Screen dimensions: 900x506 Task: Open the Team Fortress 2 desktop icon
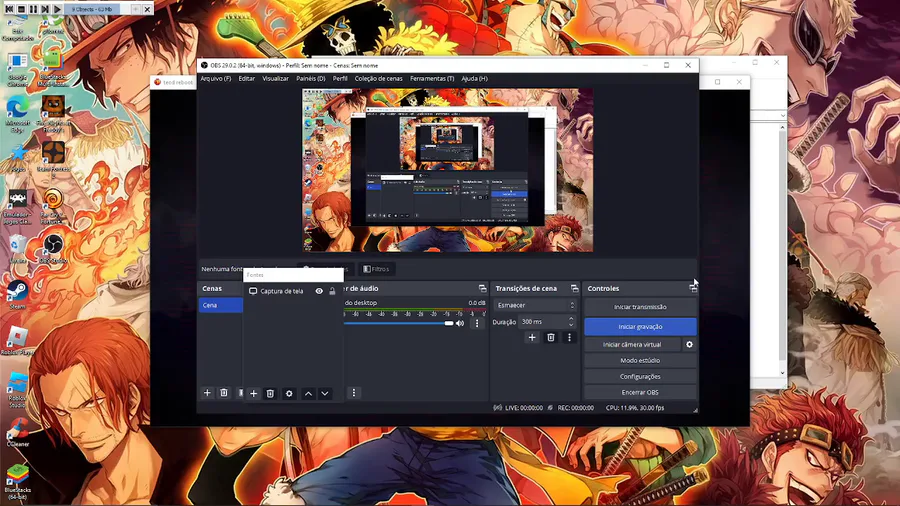point(53,158)
